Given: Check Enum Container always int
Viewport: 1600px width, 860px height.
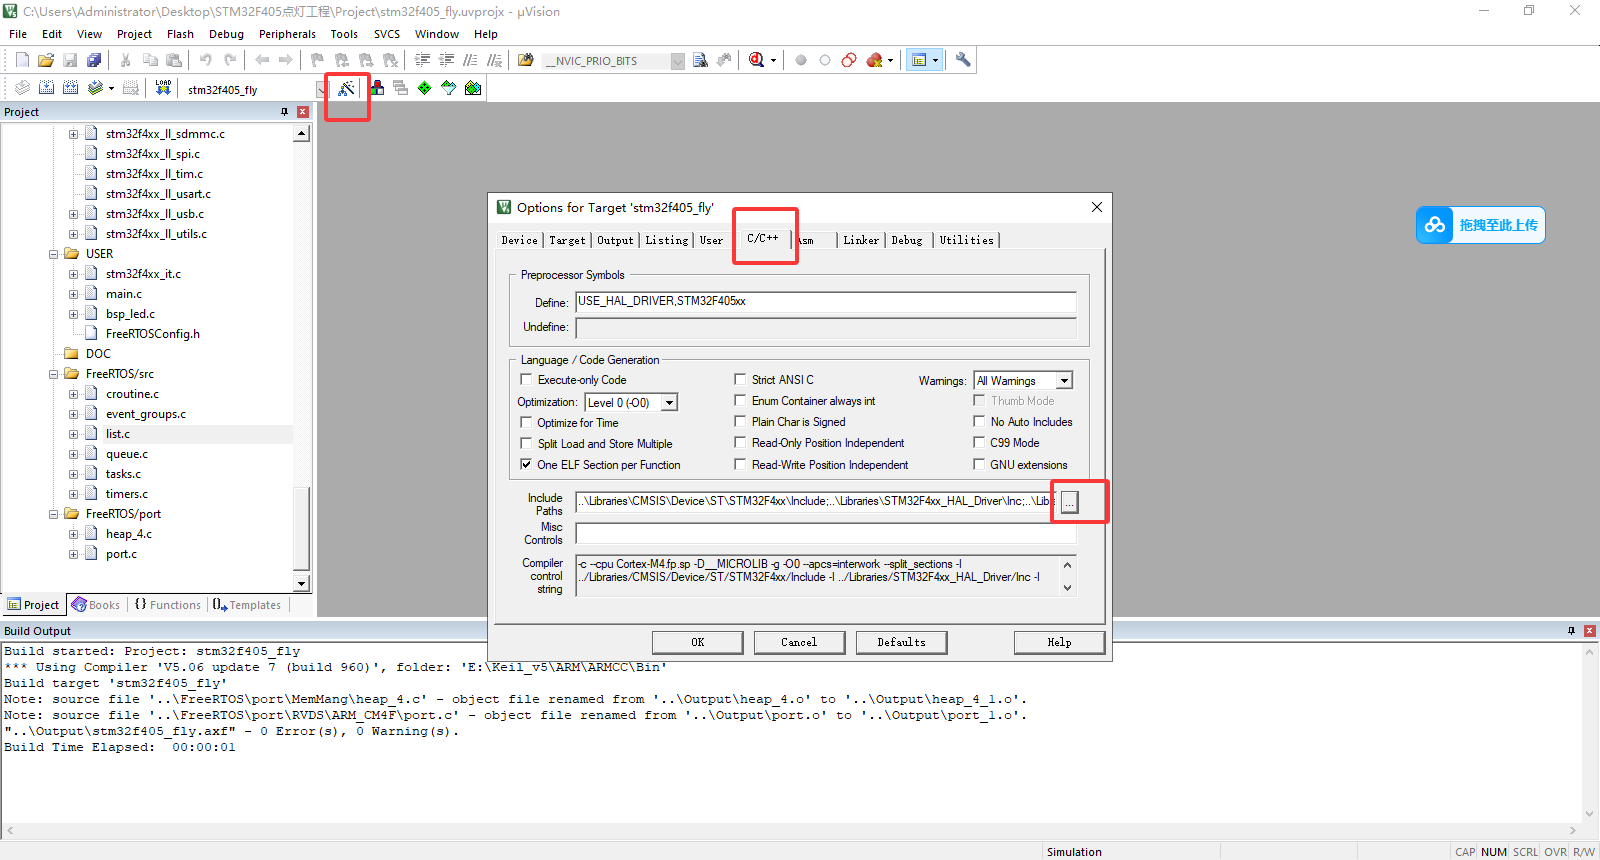Looking at the screenshot, I should click(x=740, y=401).
